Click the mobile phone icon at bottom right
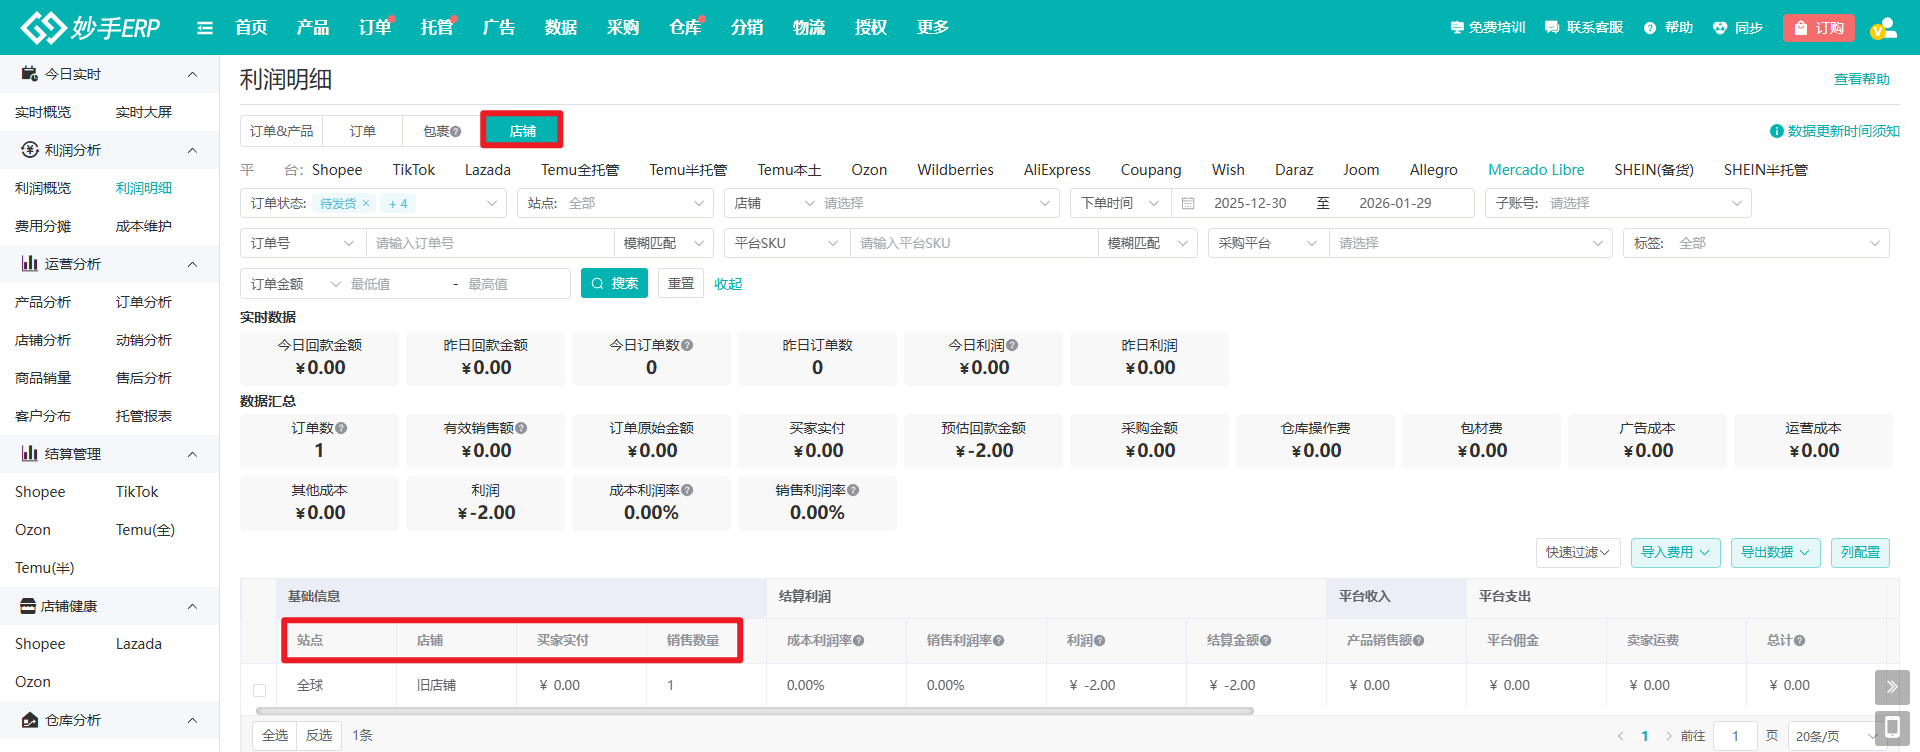Screen dimensions: 1920x752 (1891, 726)
